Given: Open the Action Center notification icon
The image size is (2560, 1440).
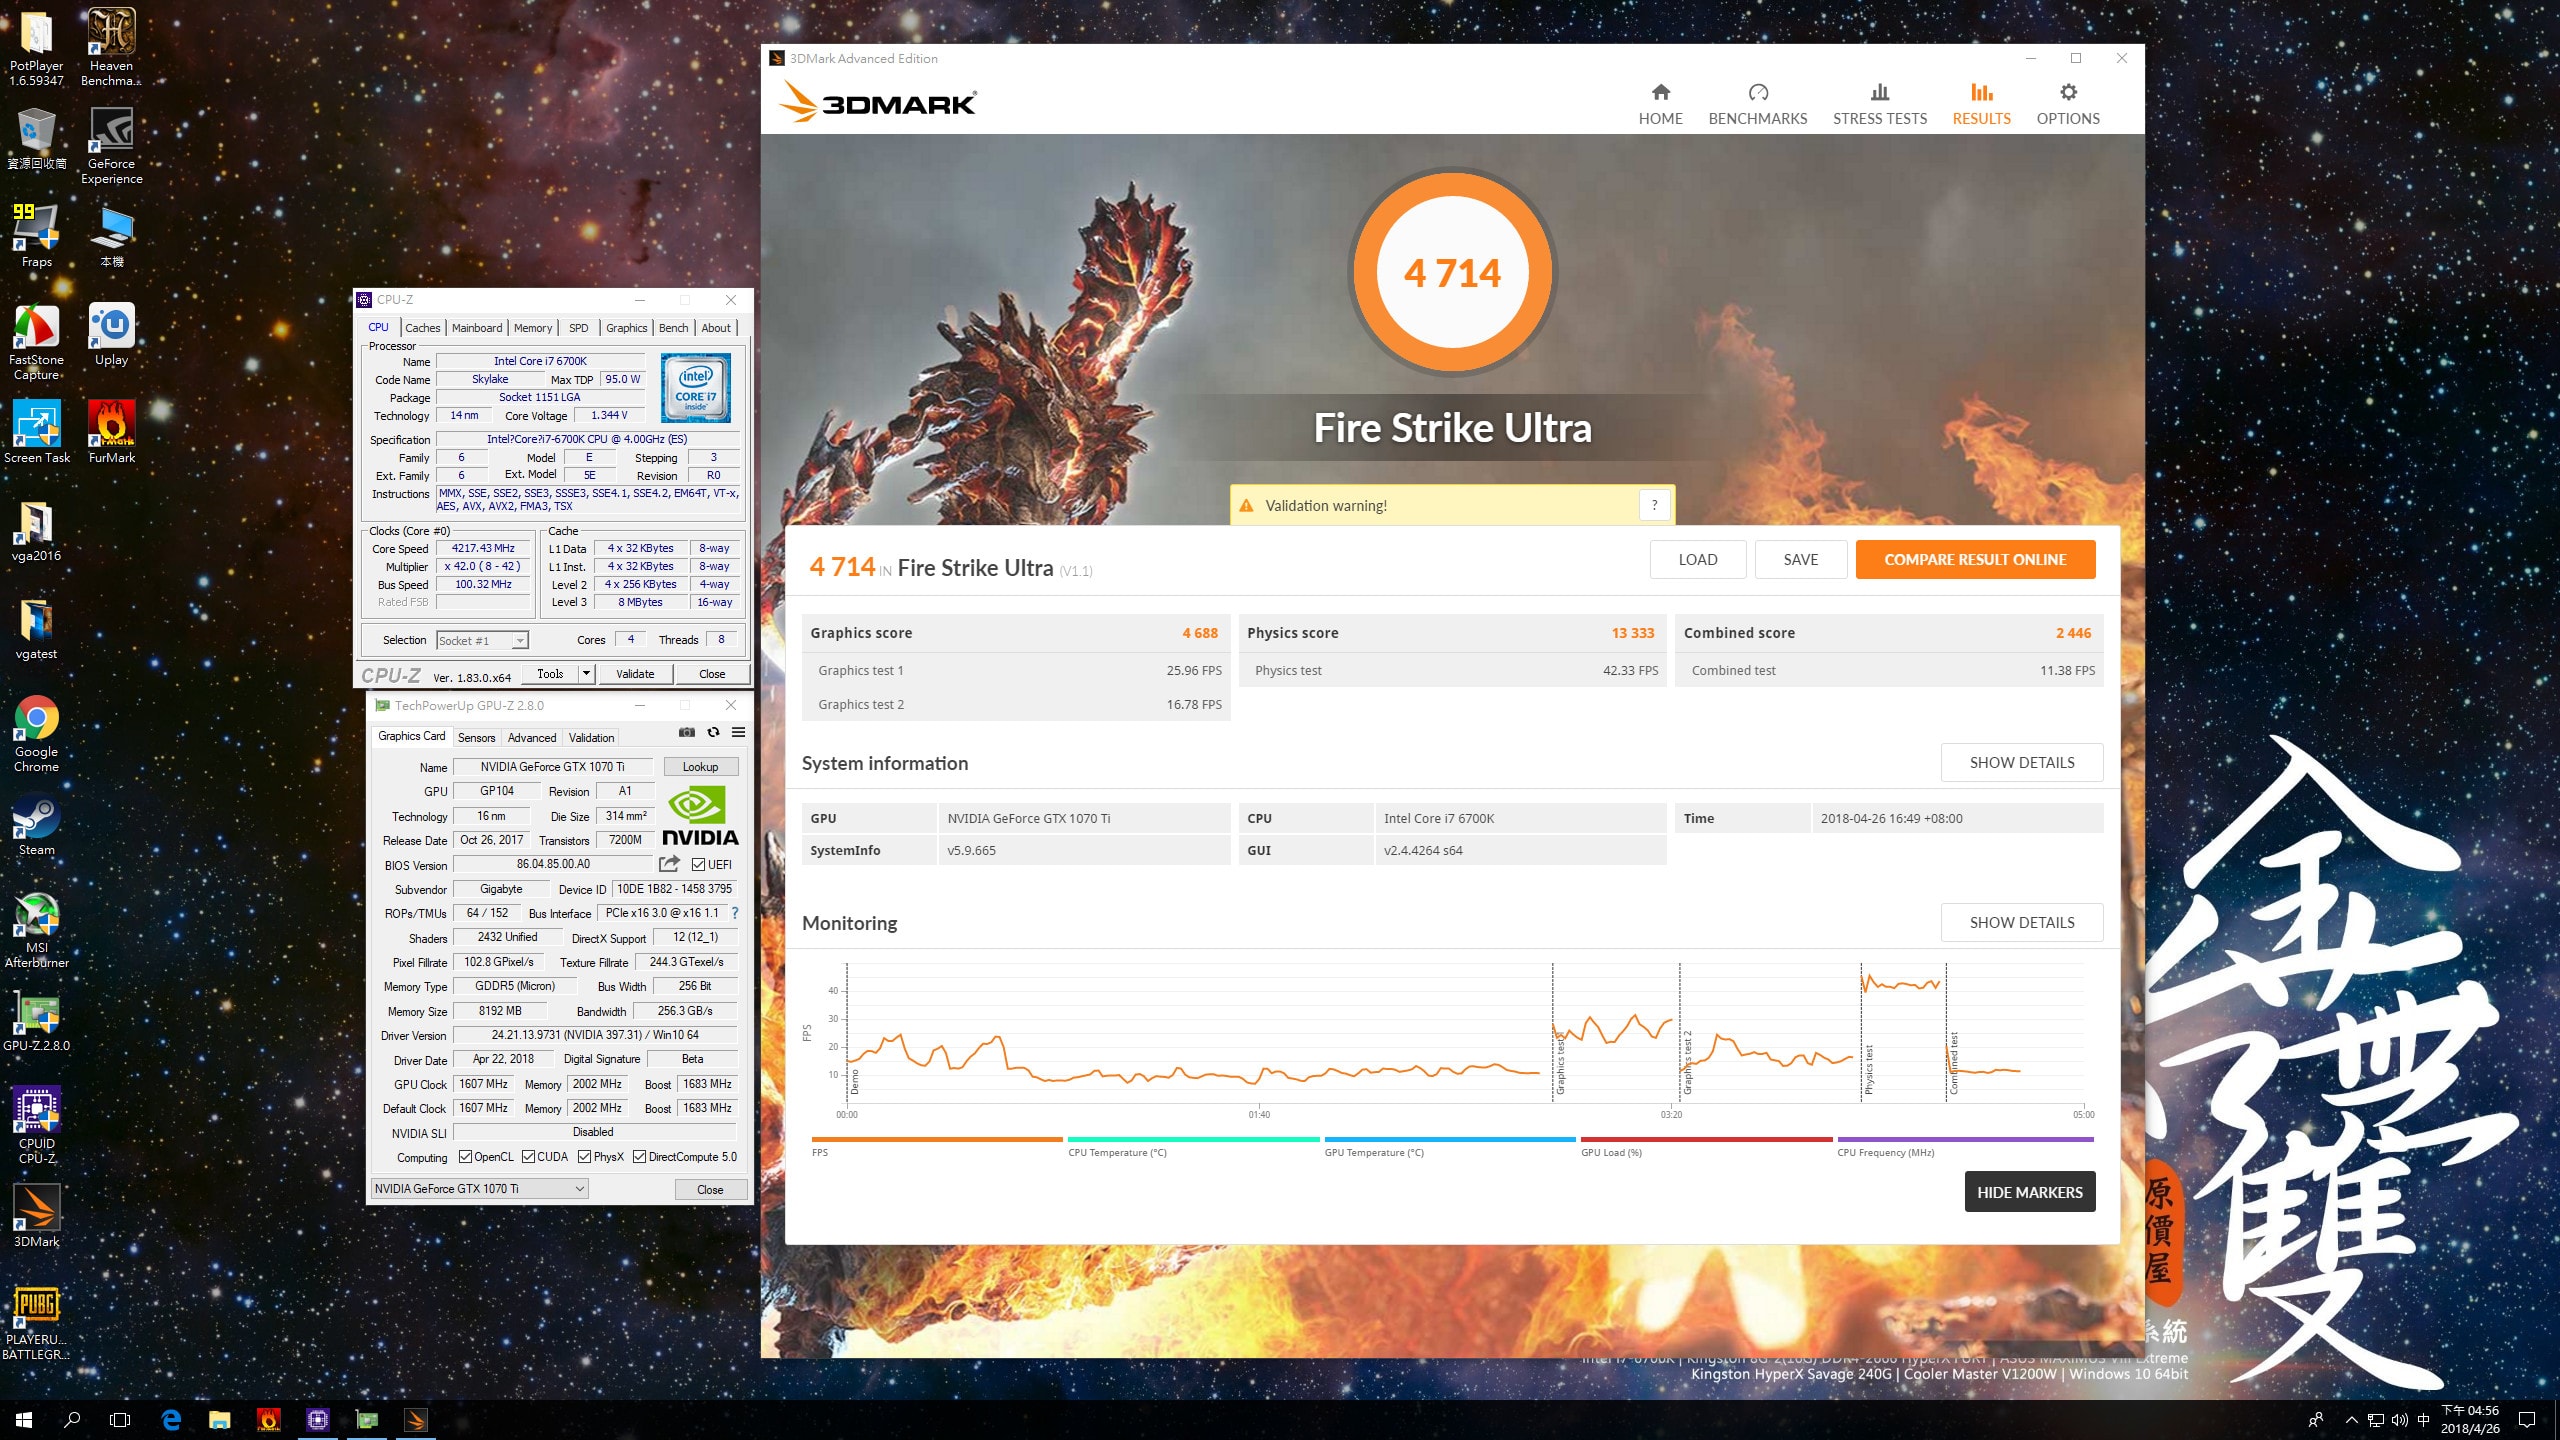Looking at the screenshot, I should (2527, 1419).
